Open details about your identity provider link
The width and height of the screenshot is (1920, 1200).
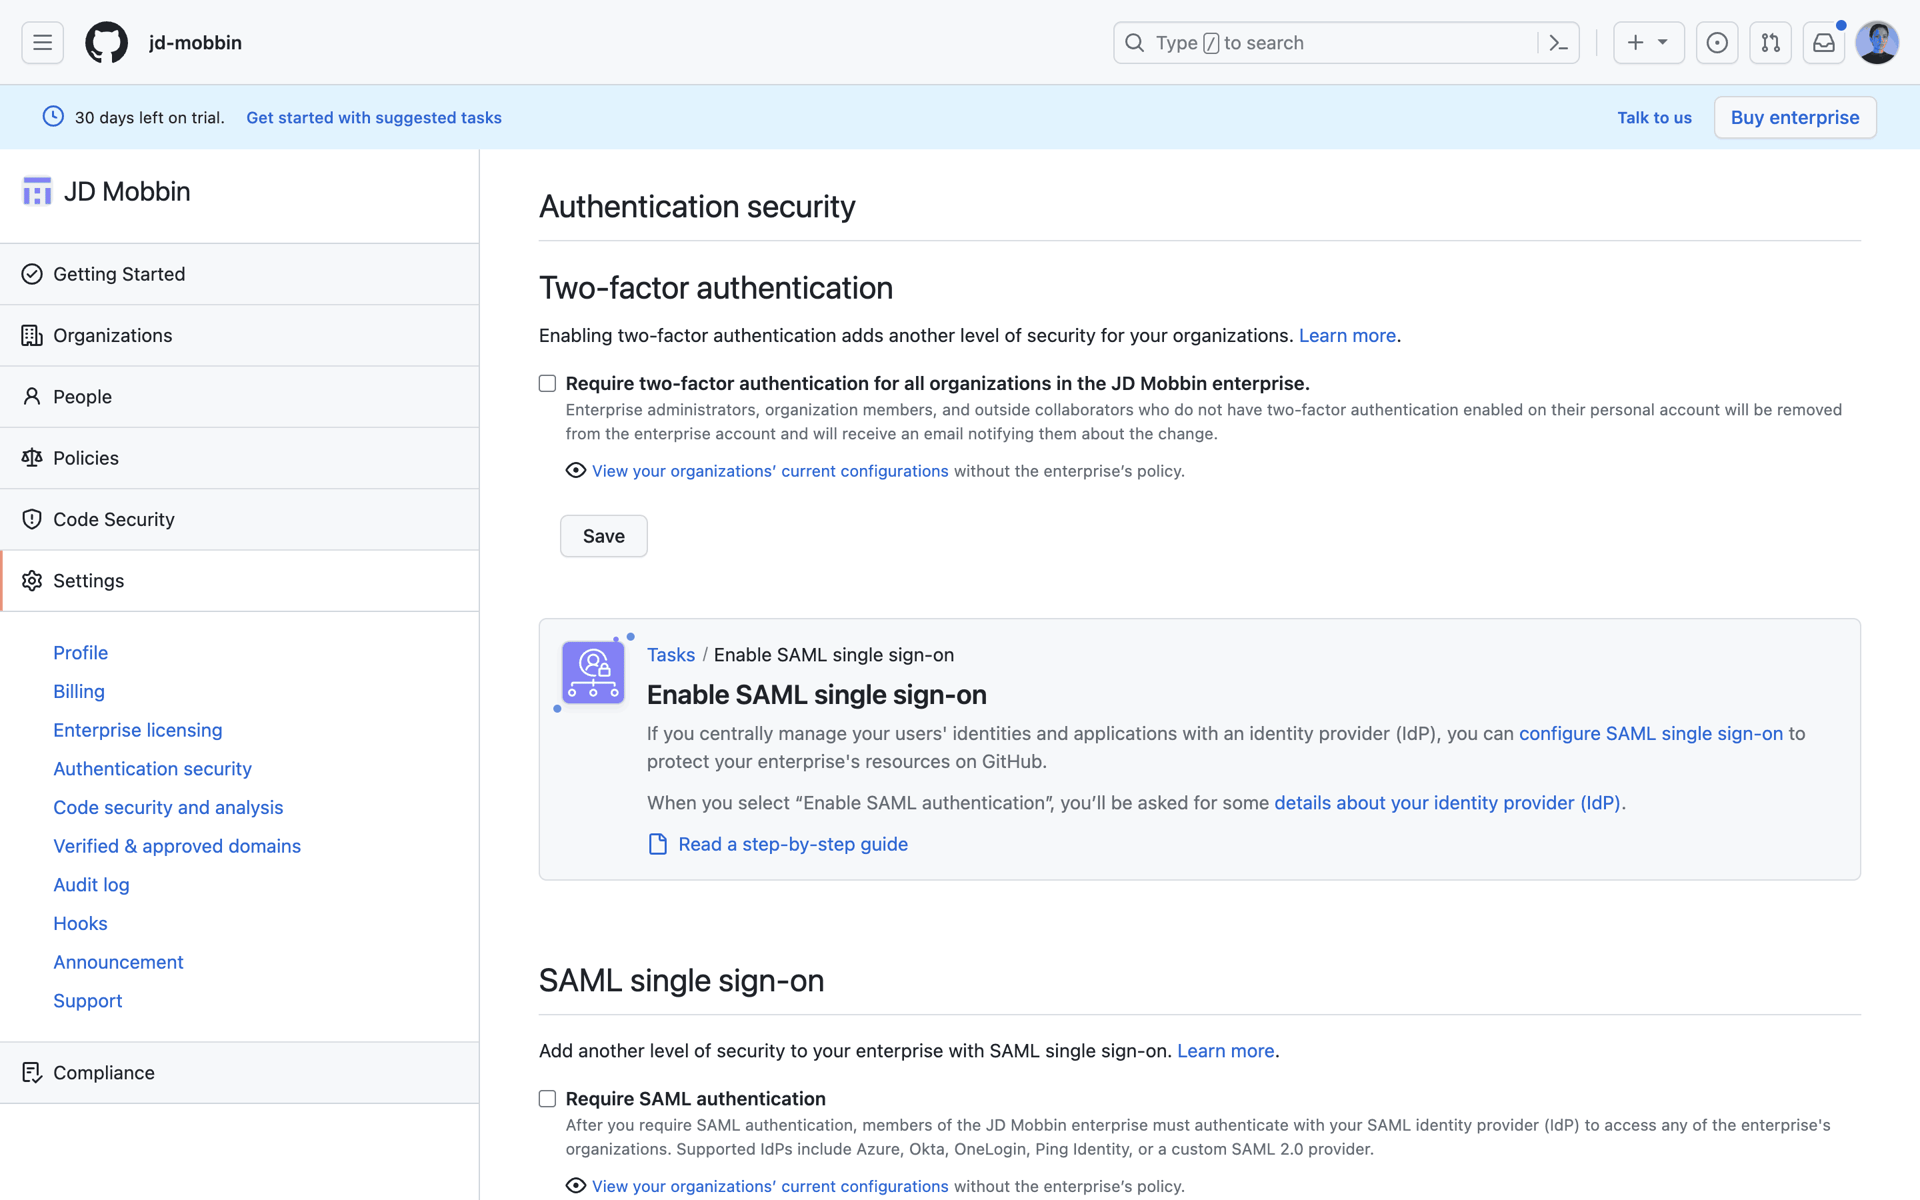[x=1447, y=803]
